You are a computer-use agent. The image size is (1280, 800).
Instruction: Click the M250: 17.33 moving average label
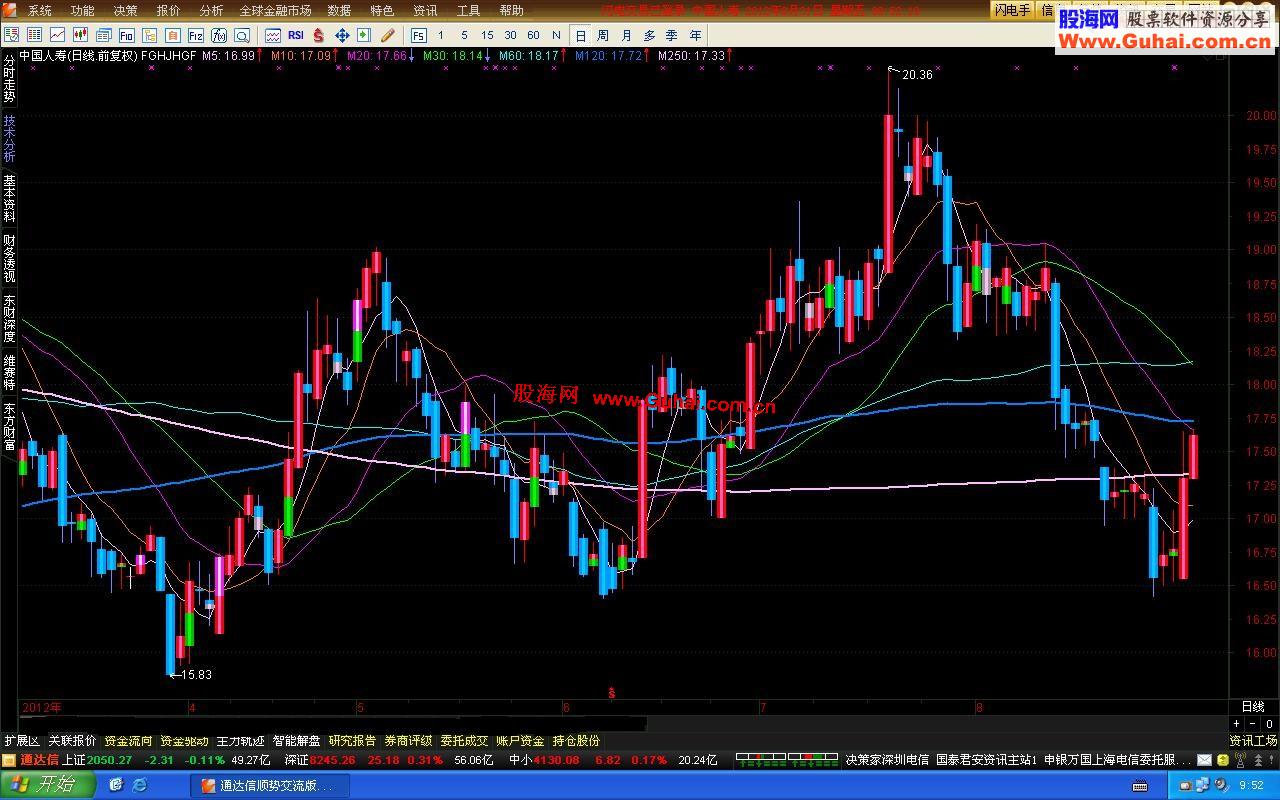tap(691, 56)
